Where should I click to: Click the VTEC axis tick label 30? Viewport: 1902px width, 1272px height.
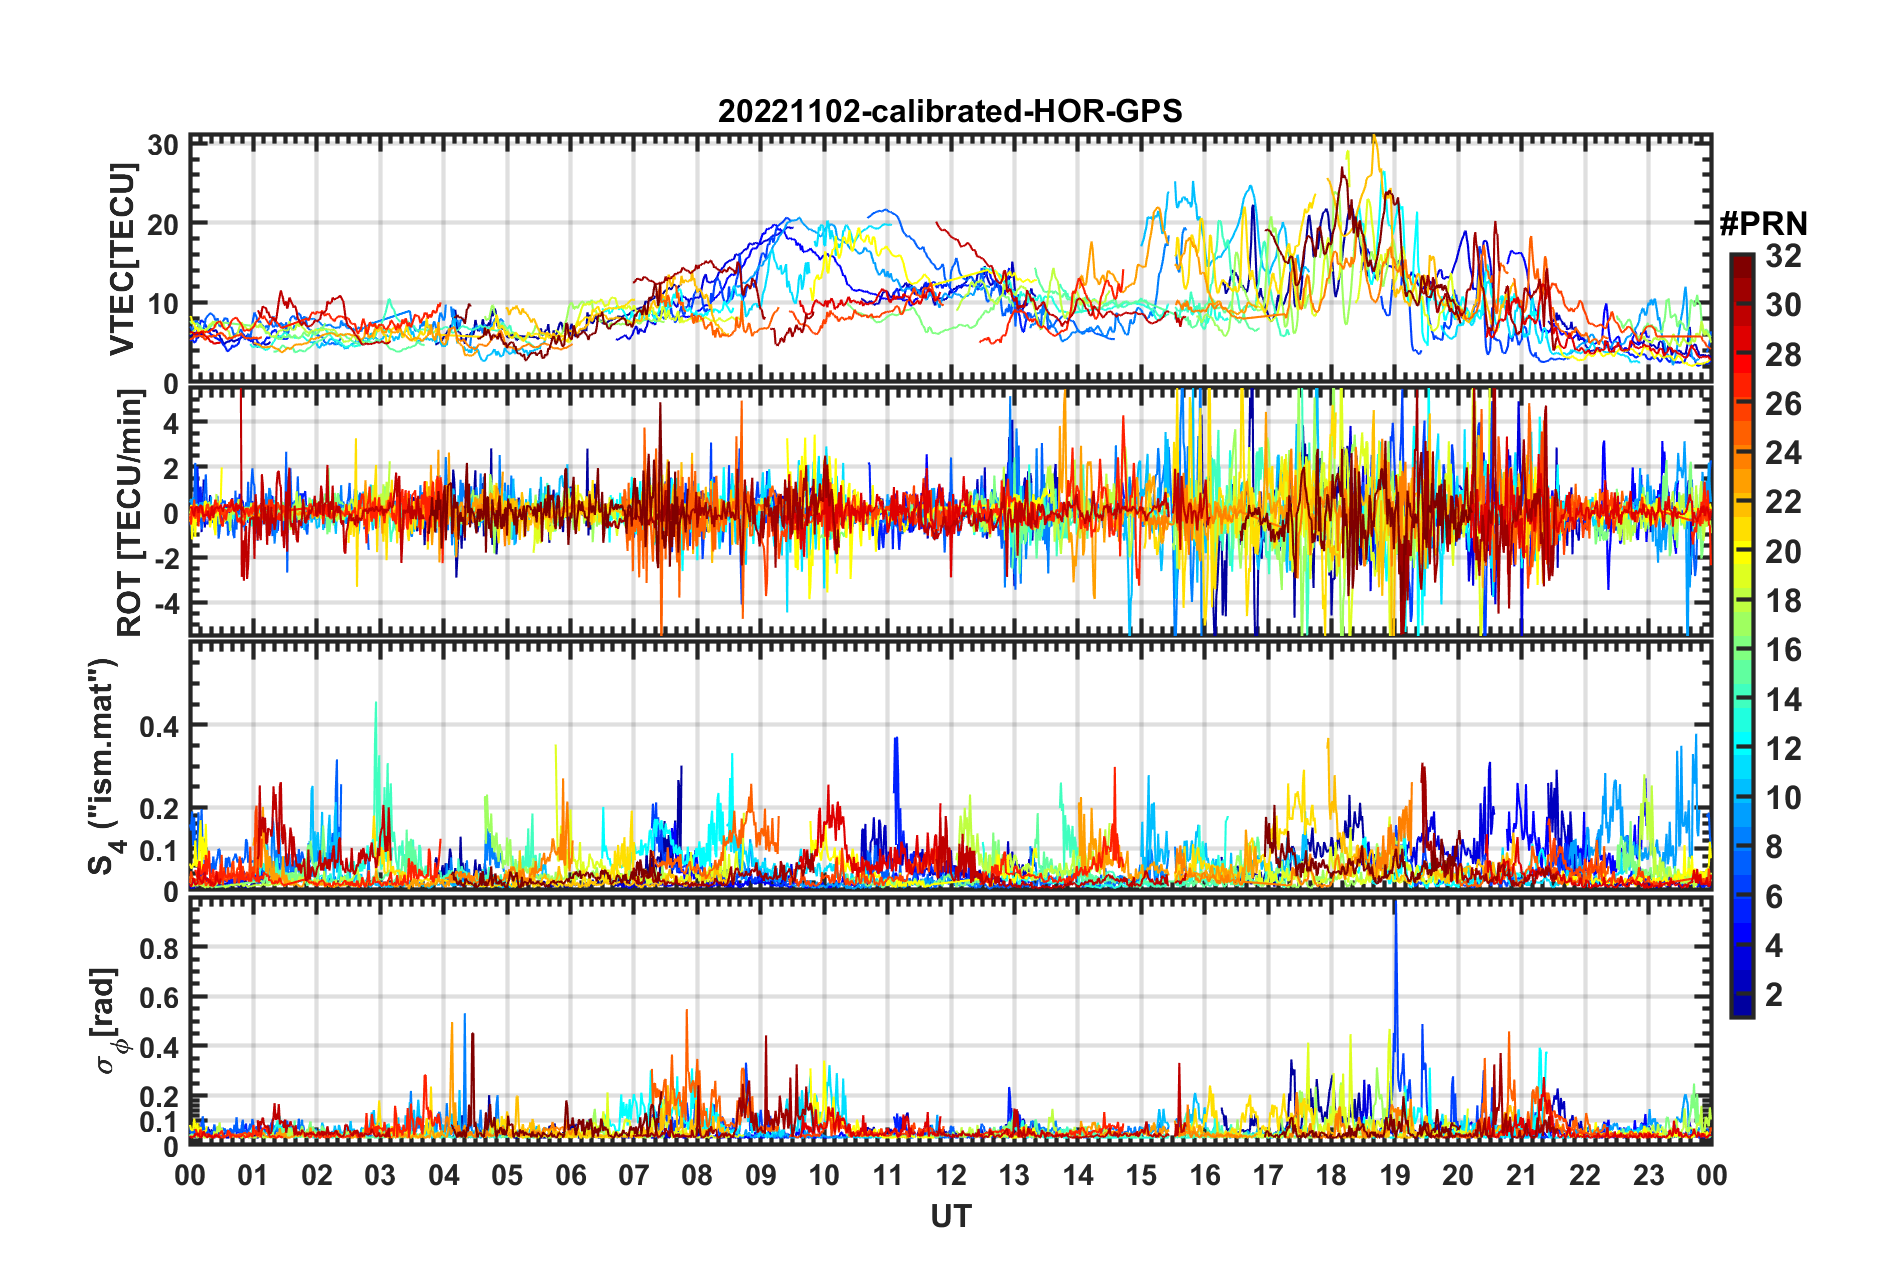163,145
